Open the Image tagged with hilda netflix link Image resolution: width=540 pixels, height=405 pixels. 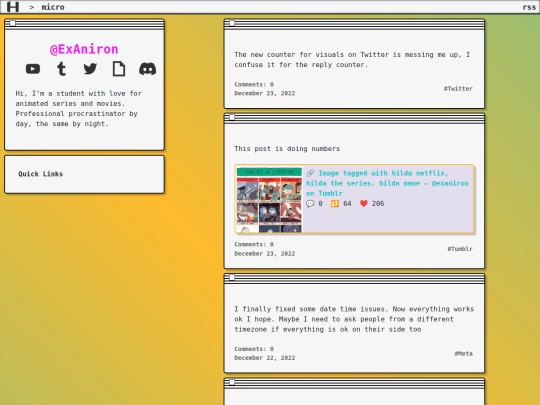tap(387, 183)
